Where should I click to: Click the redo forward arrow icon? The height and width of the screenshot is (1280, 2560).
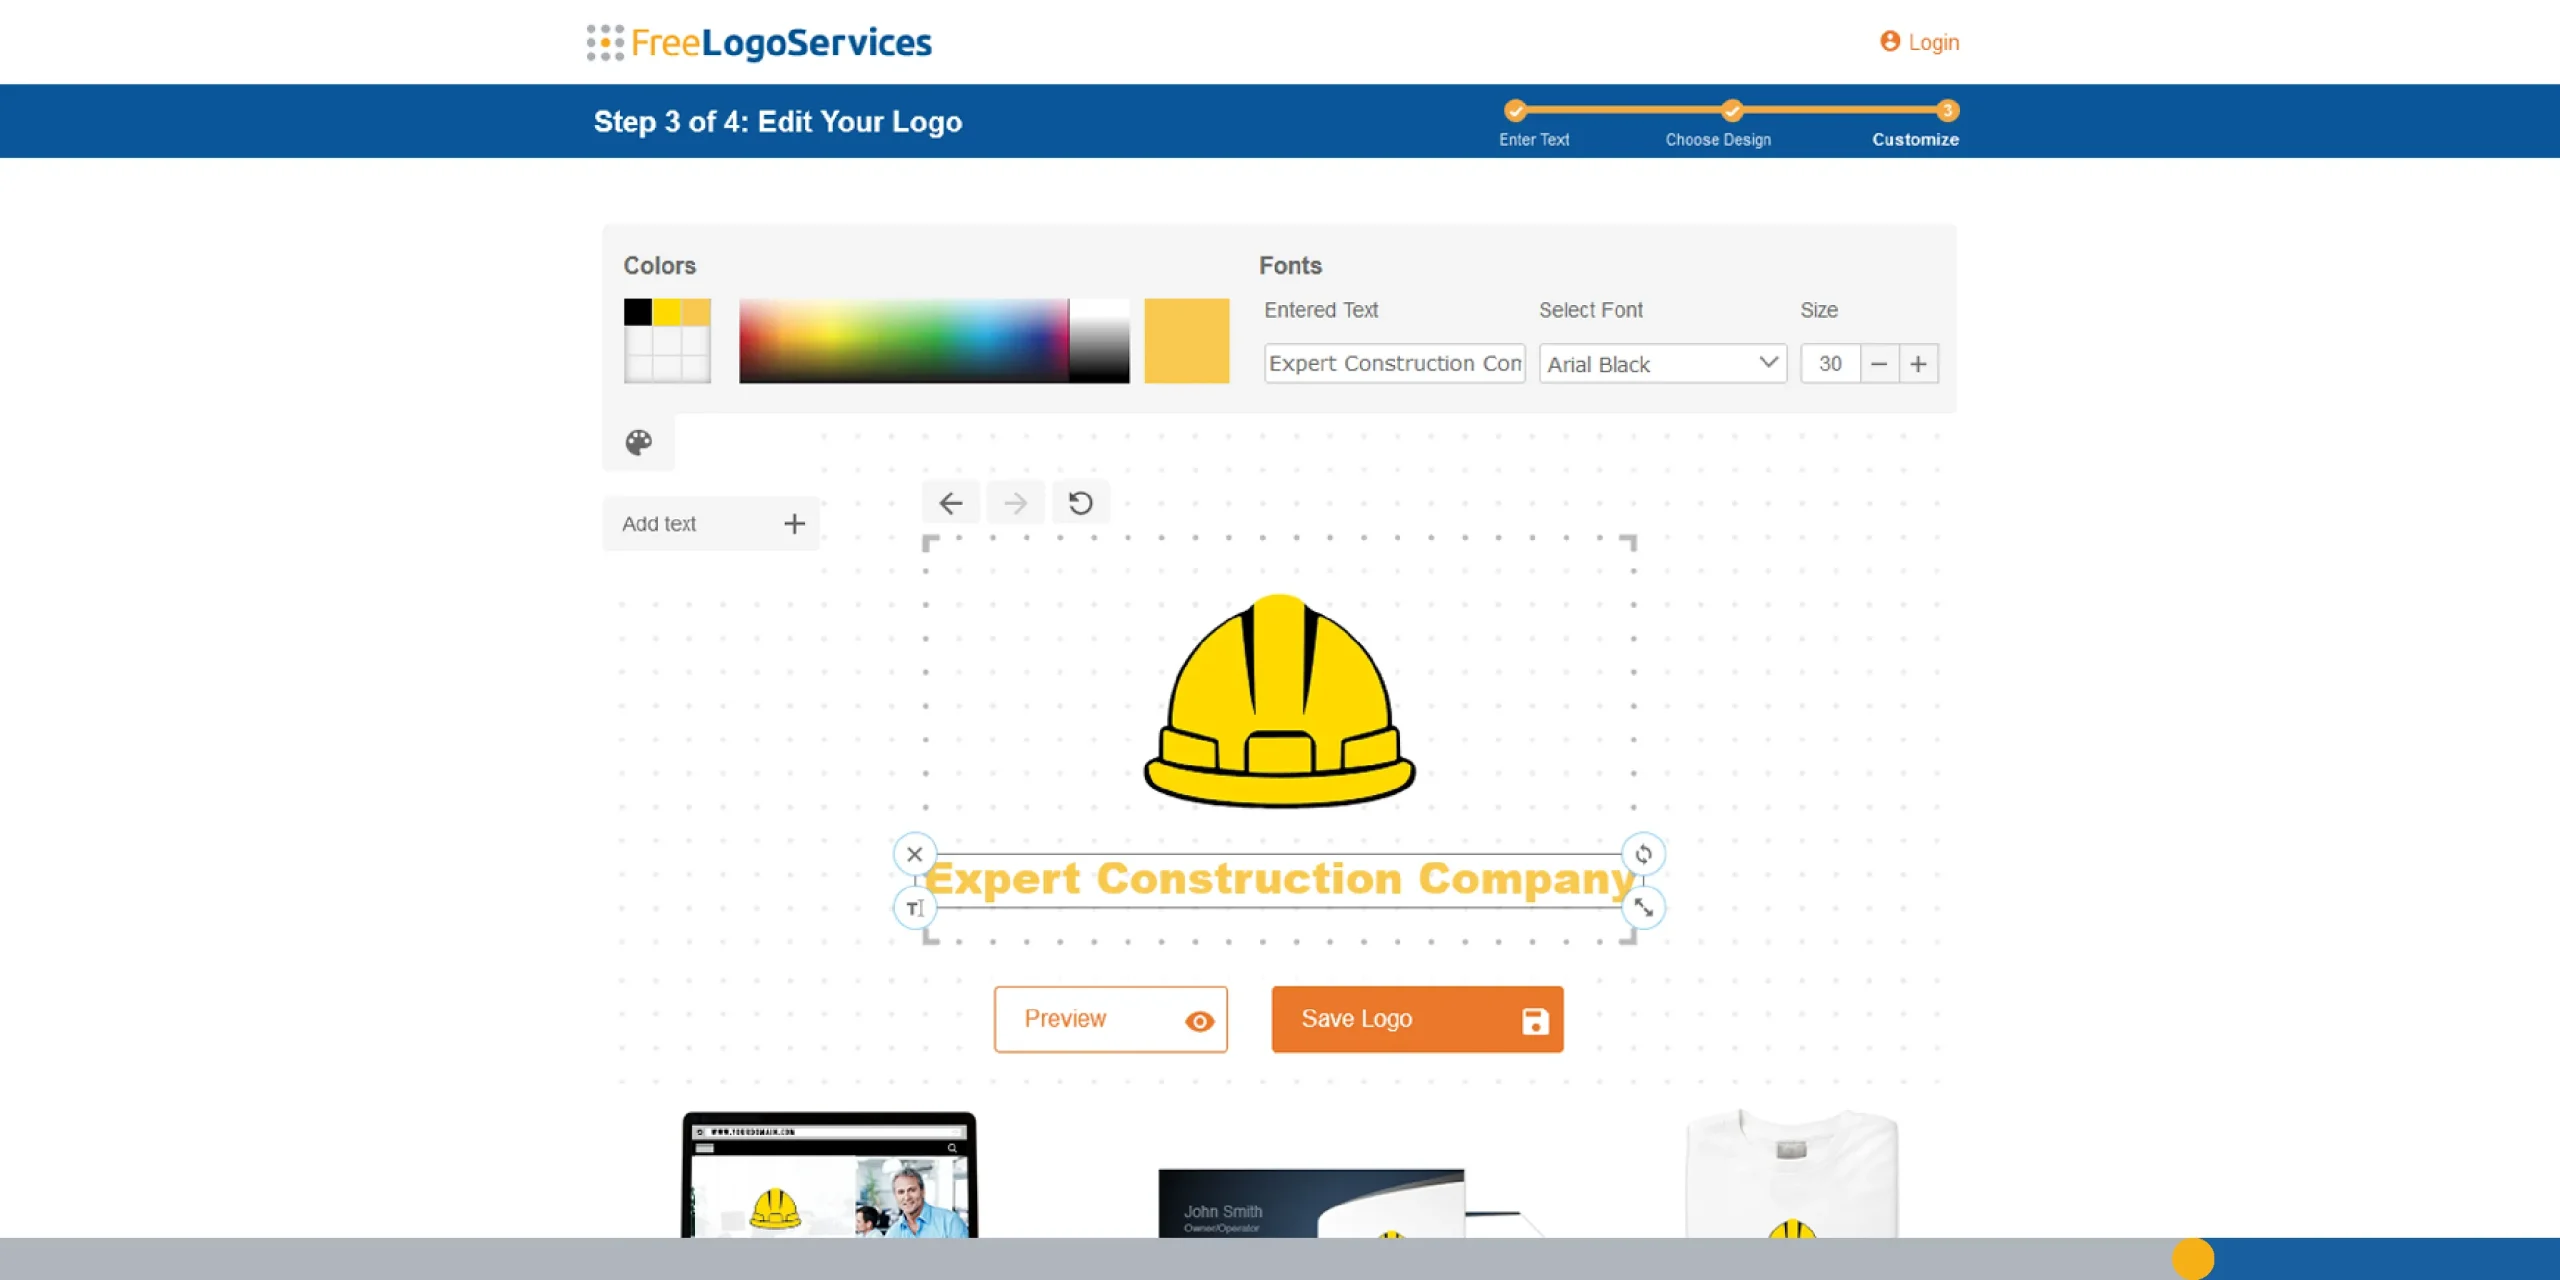coord(1015,503)
